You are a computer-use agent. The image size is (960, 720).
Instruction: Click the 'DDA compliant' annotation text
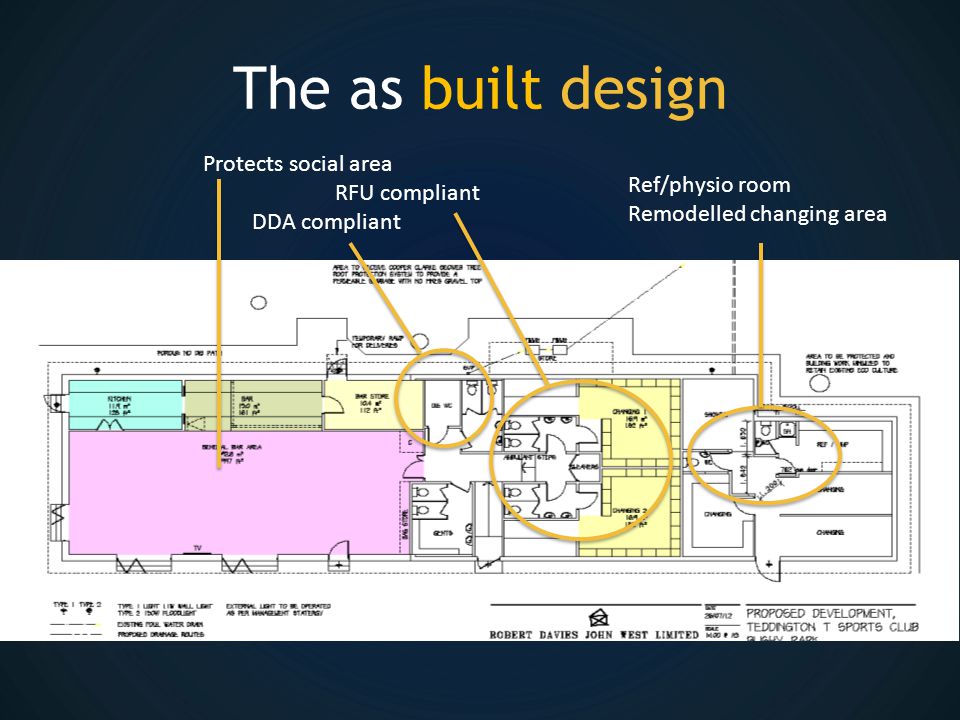tap(326, 222)
